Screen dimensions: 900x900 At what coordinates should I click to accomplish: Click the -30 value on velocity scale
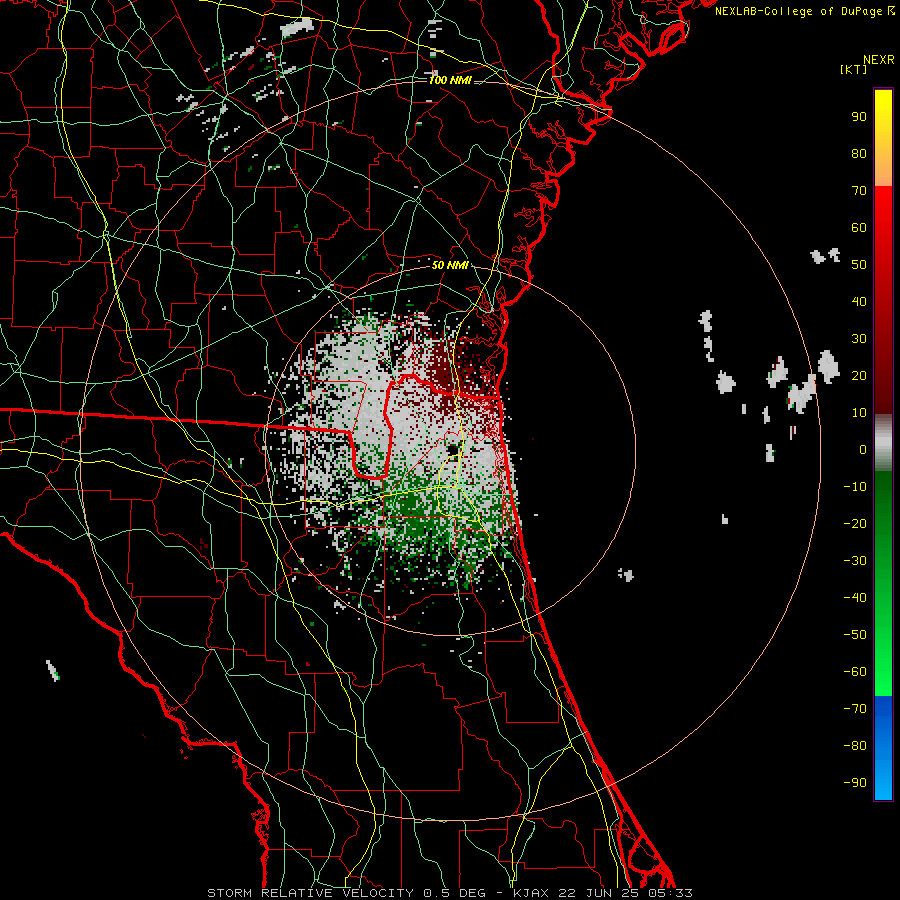(855, 561)
